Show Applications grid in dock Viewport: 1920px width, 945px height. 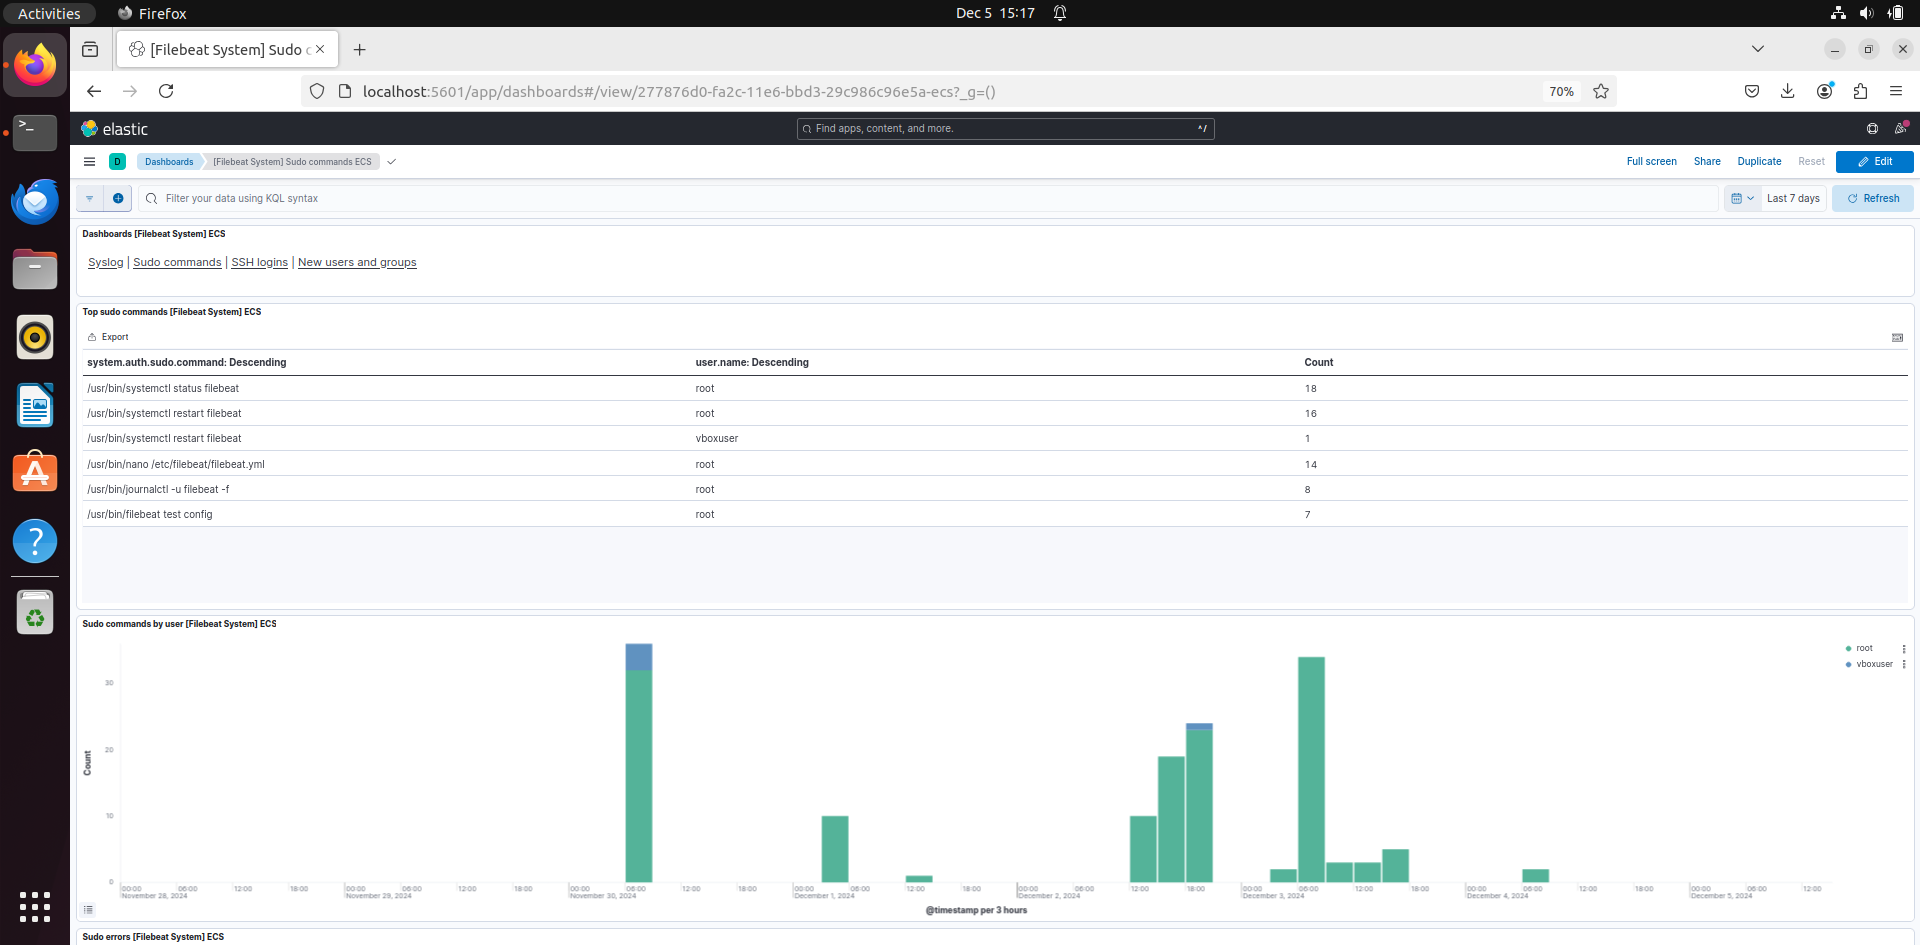(x=35, y=907)
